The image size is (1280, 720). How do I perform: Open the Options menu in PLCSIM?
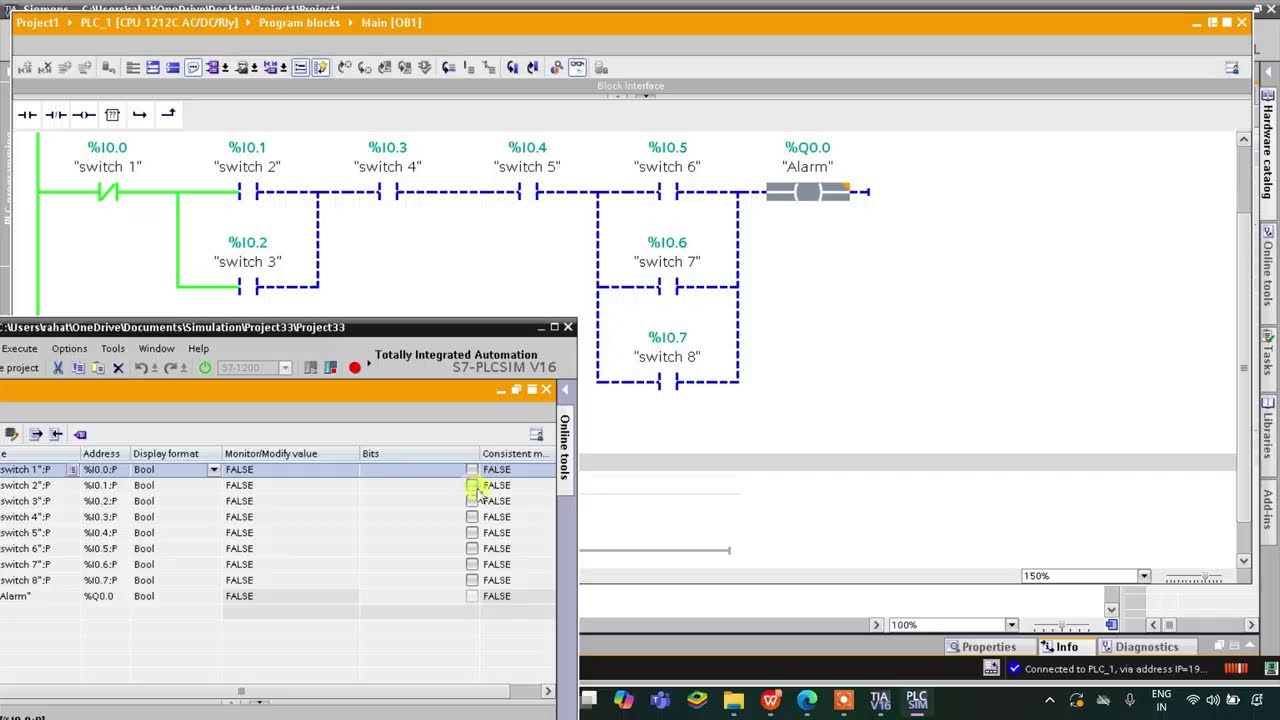pos(69,349)
